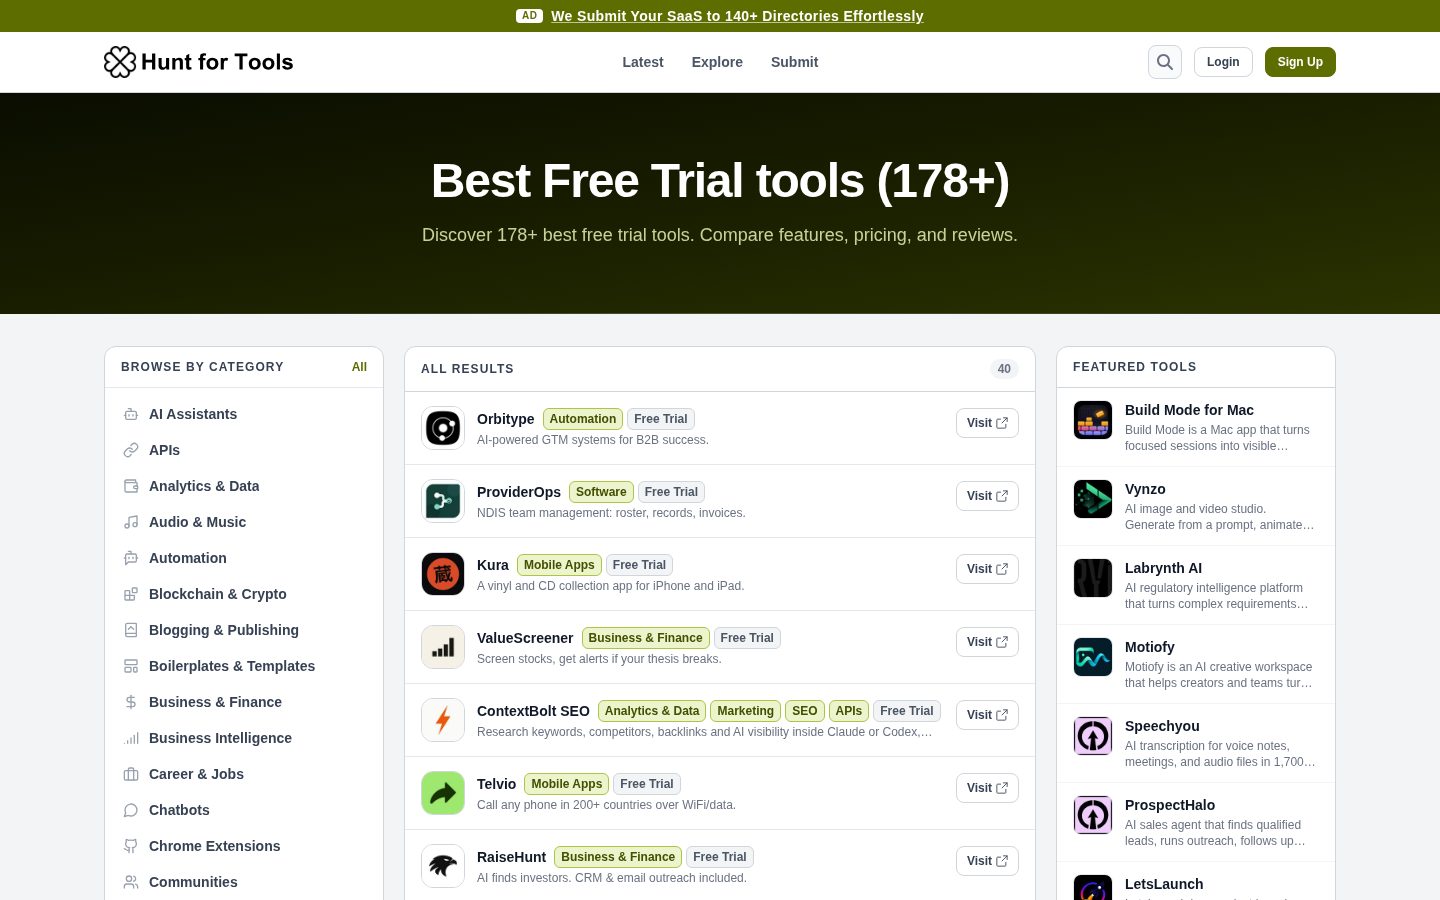Screen dimensions: 1440x900
Task: Click the ValueScreener app icon
Action: (x=443, y=647)
